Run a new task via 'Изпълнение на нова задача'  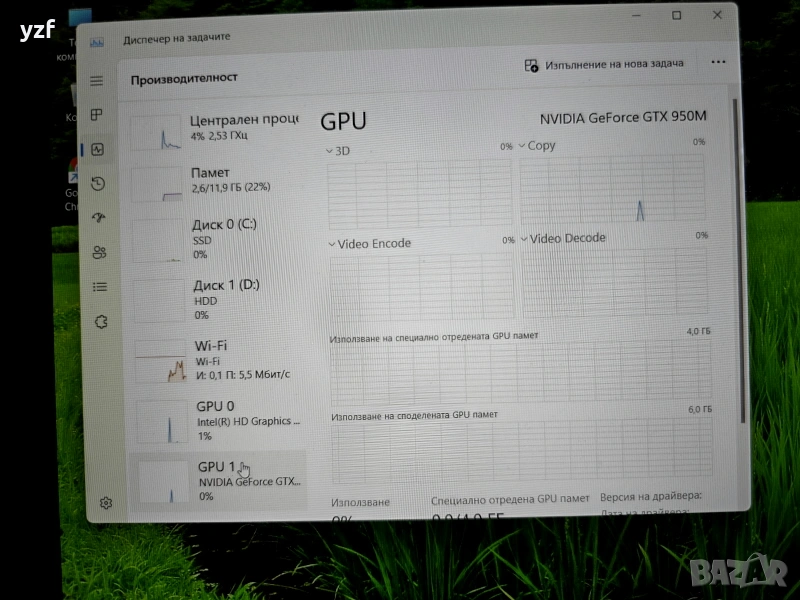604,64
